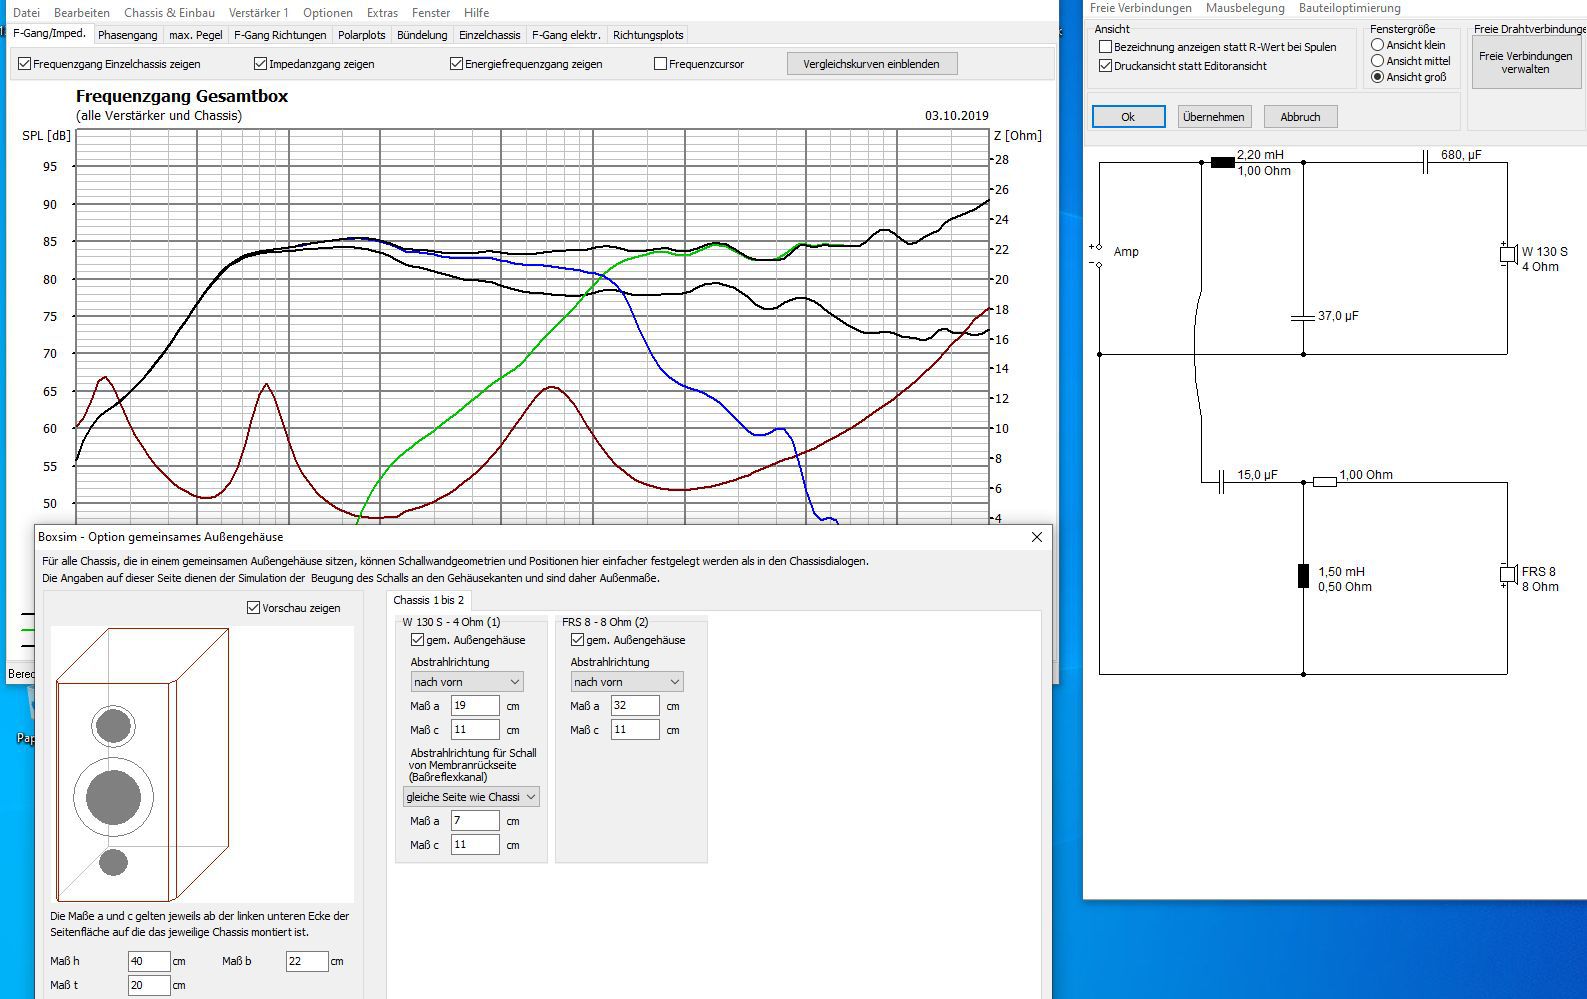This screenshot has width=1587, height=999.
Task: Click the W 130 S speaker symbol
Action: click(x=1507, y=255)
